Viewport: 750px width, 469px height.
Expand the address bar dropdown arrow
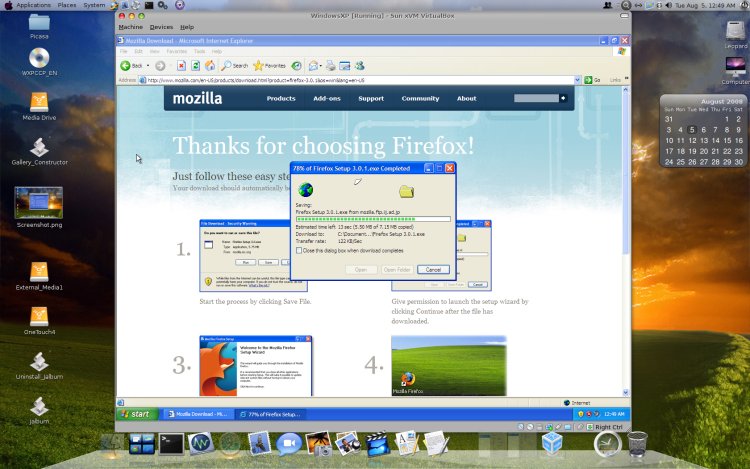[x=577, y=80]
